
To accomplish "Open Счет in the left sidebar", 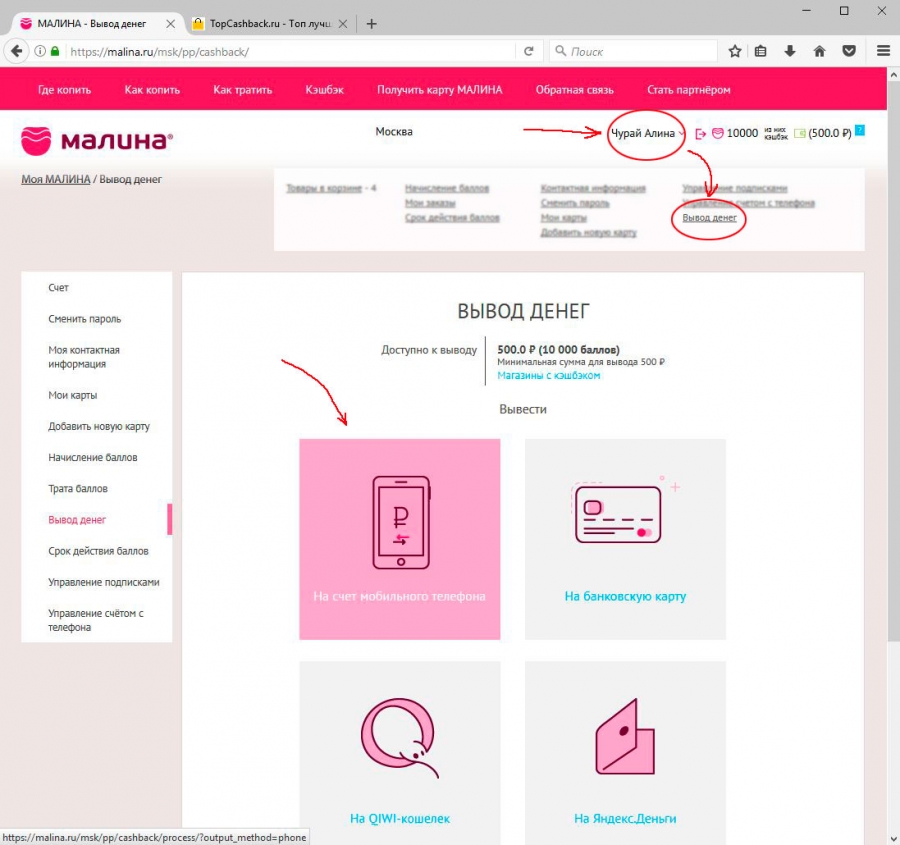I will click(x=59, y=288).
